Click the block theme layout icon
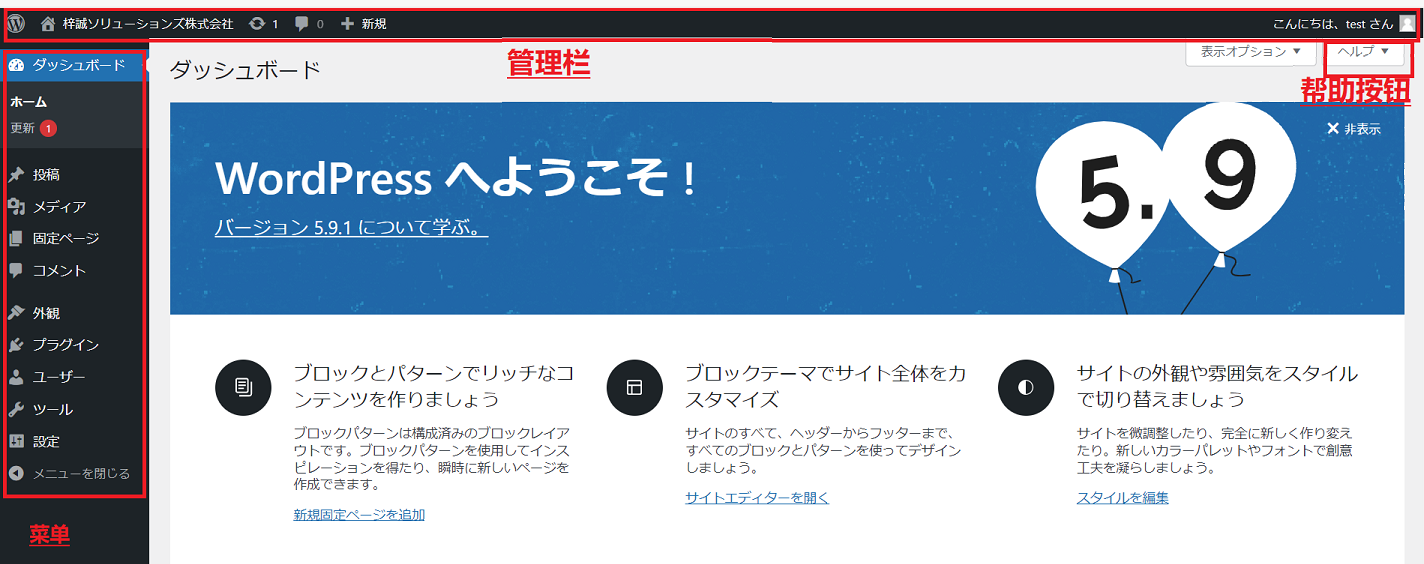The width and height of the screenshot is (1424, 564). tap(634, 386)
